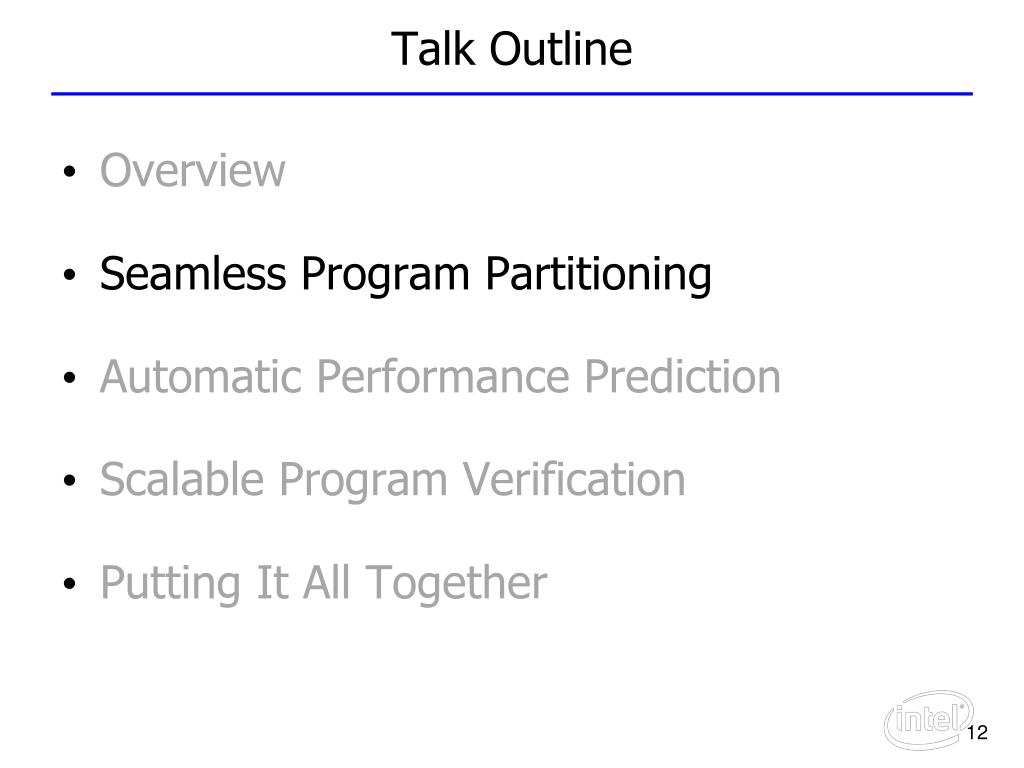
Task: Select Seamless Program Partitioning item
Action: pyautogui.click(x=406, y=274)
